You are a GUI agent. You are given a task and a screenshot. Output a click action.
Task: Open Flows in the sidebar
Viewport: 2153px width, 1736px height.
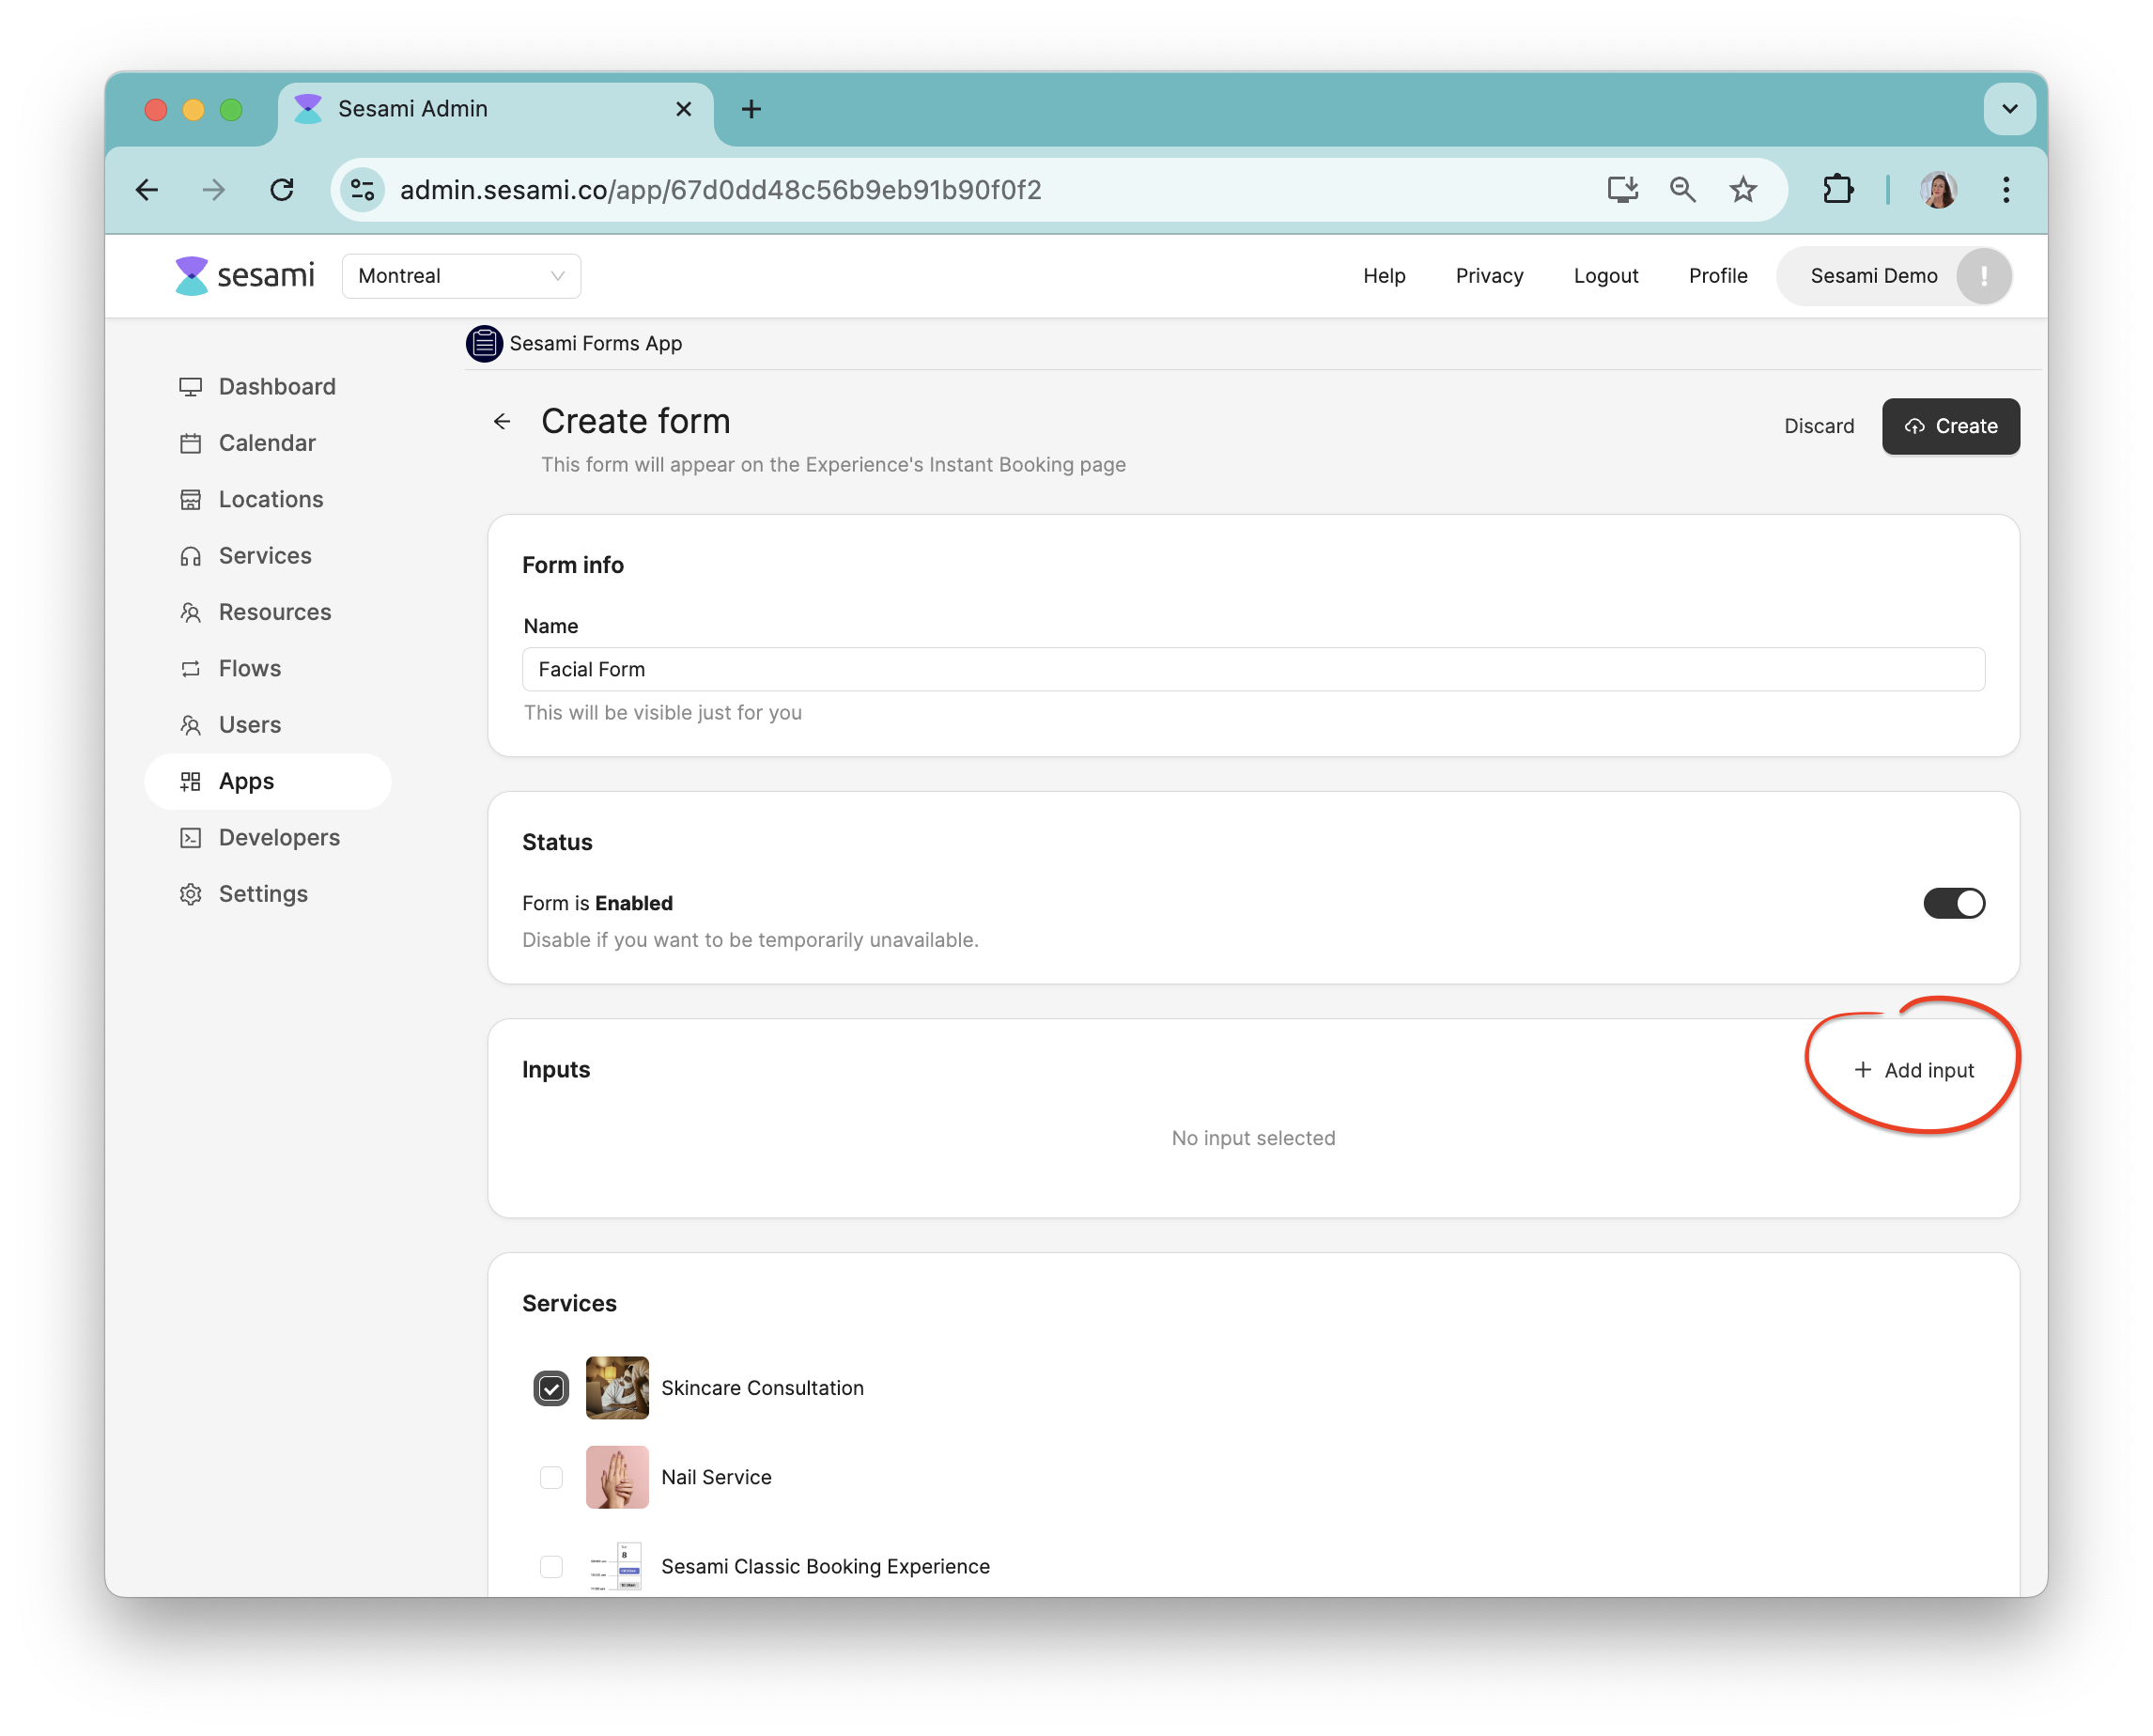click(268, 668)
